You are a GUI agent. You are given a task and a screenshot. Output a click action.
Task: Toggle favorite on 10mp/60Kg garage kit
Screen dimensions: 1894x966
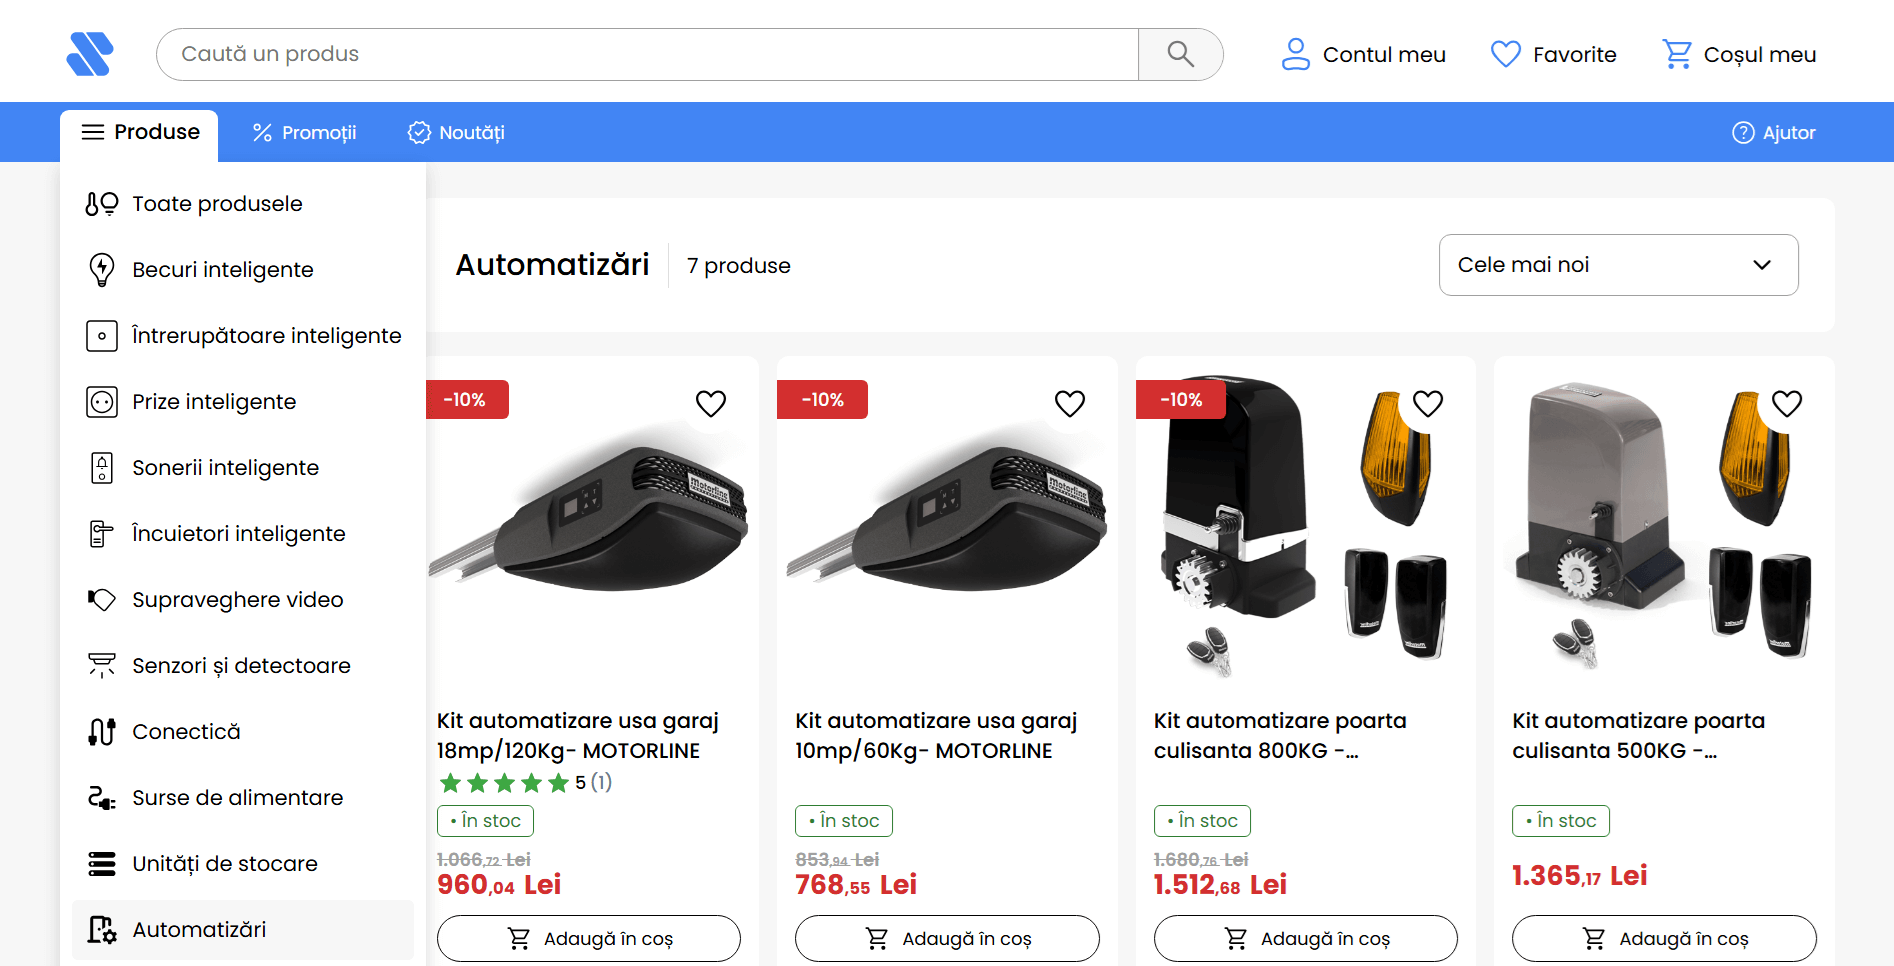click(x=1070, y=404)
